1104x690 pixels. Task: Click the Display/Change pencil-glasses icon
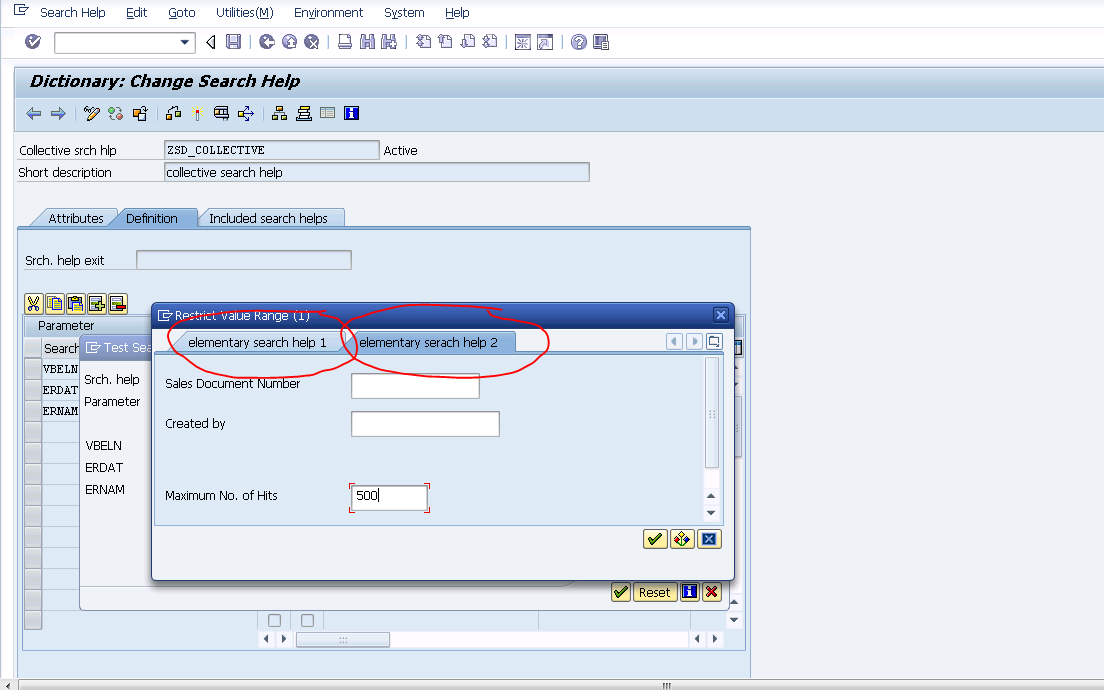tap(92, 113)
